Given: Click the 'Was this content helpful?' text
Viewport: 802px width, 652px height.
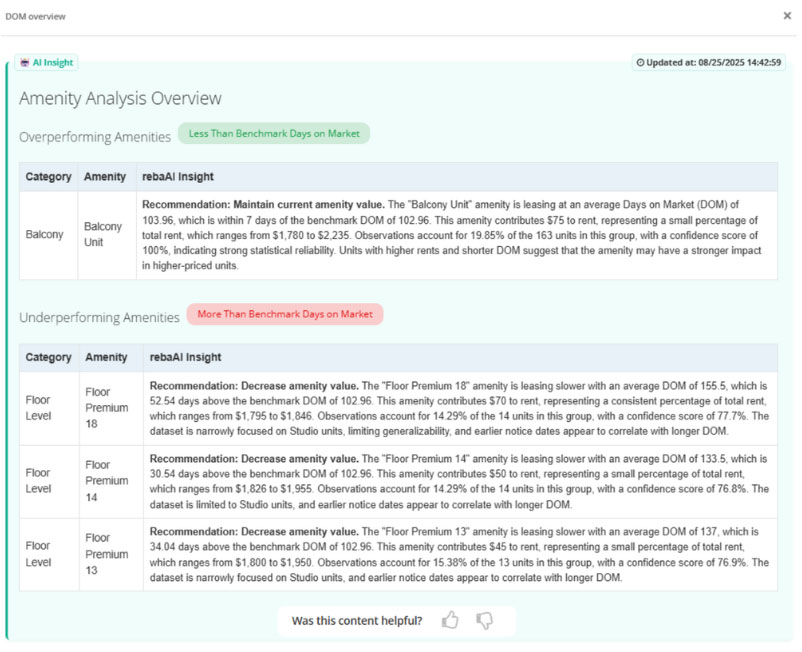Looking at the screenshot, I should click(357, 620).
